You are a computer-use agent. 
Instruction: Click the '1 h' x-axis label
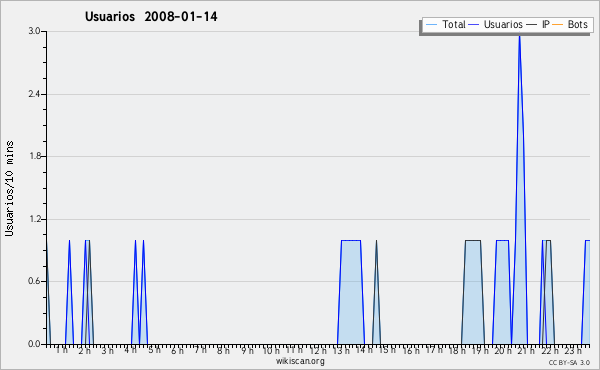(x=62, y=350)
